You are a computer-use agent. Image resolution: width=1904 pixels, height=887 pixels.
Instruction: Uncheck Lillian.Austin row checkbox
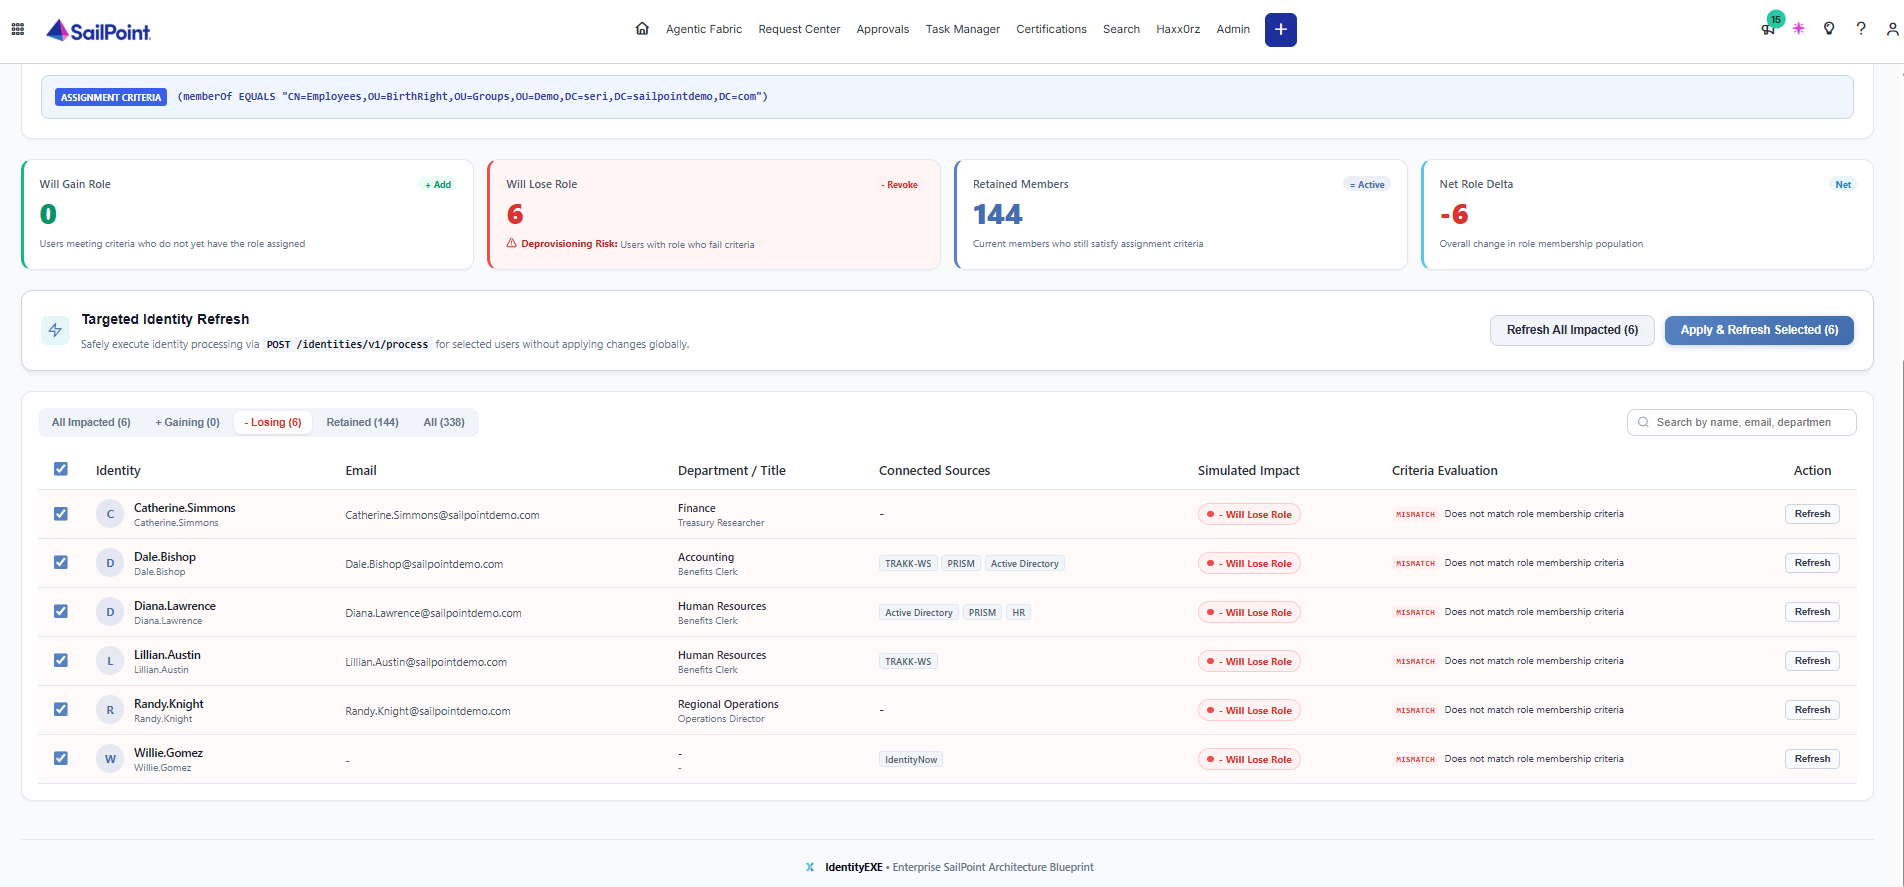(61, 660)
